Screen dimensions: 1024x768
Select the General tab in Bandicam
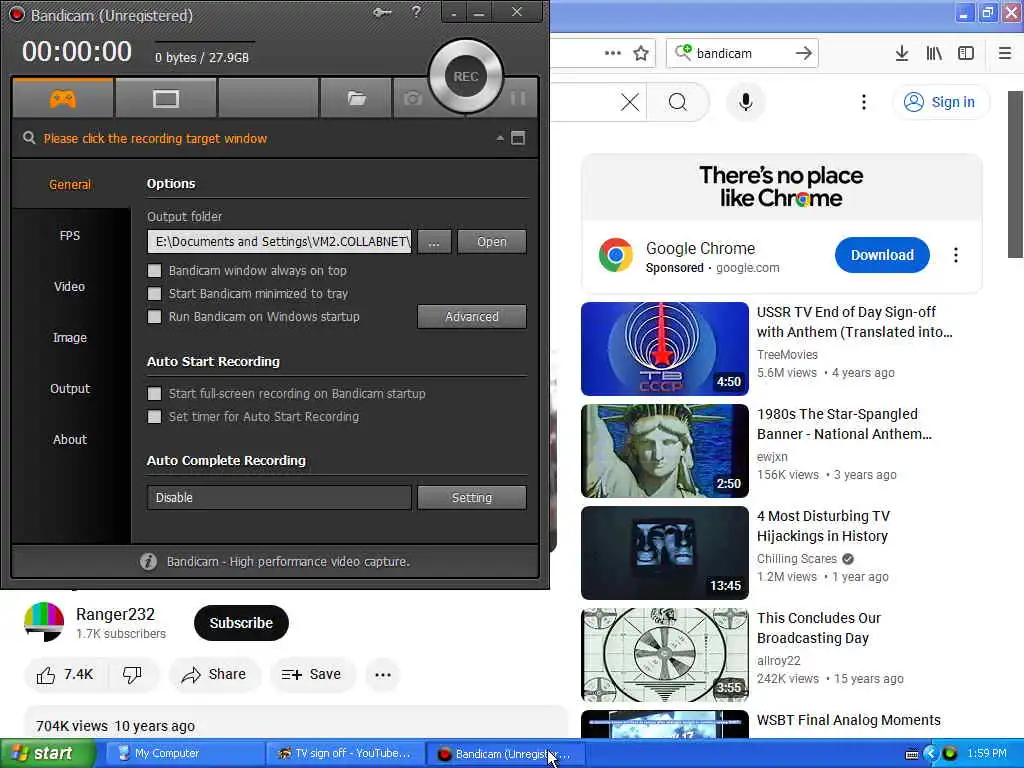coord(70,184)
